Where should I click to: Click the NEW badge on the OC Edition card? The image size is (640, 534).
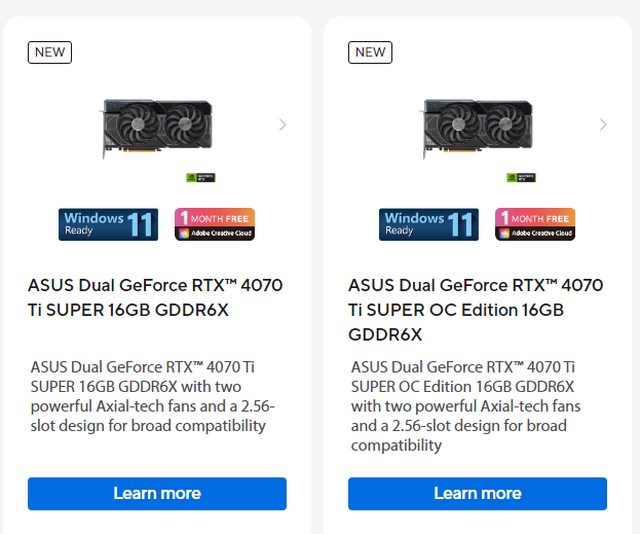click(370, 52)
